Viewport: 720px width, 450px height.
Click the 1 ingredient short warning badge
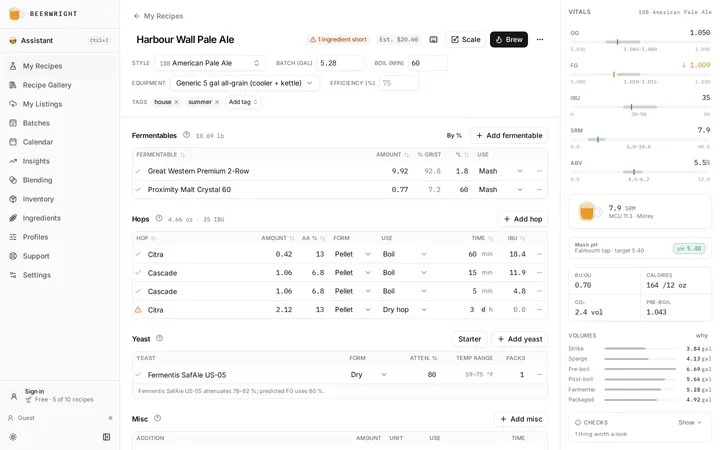click(x=338, y=39)
